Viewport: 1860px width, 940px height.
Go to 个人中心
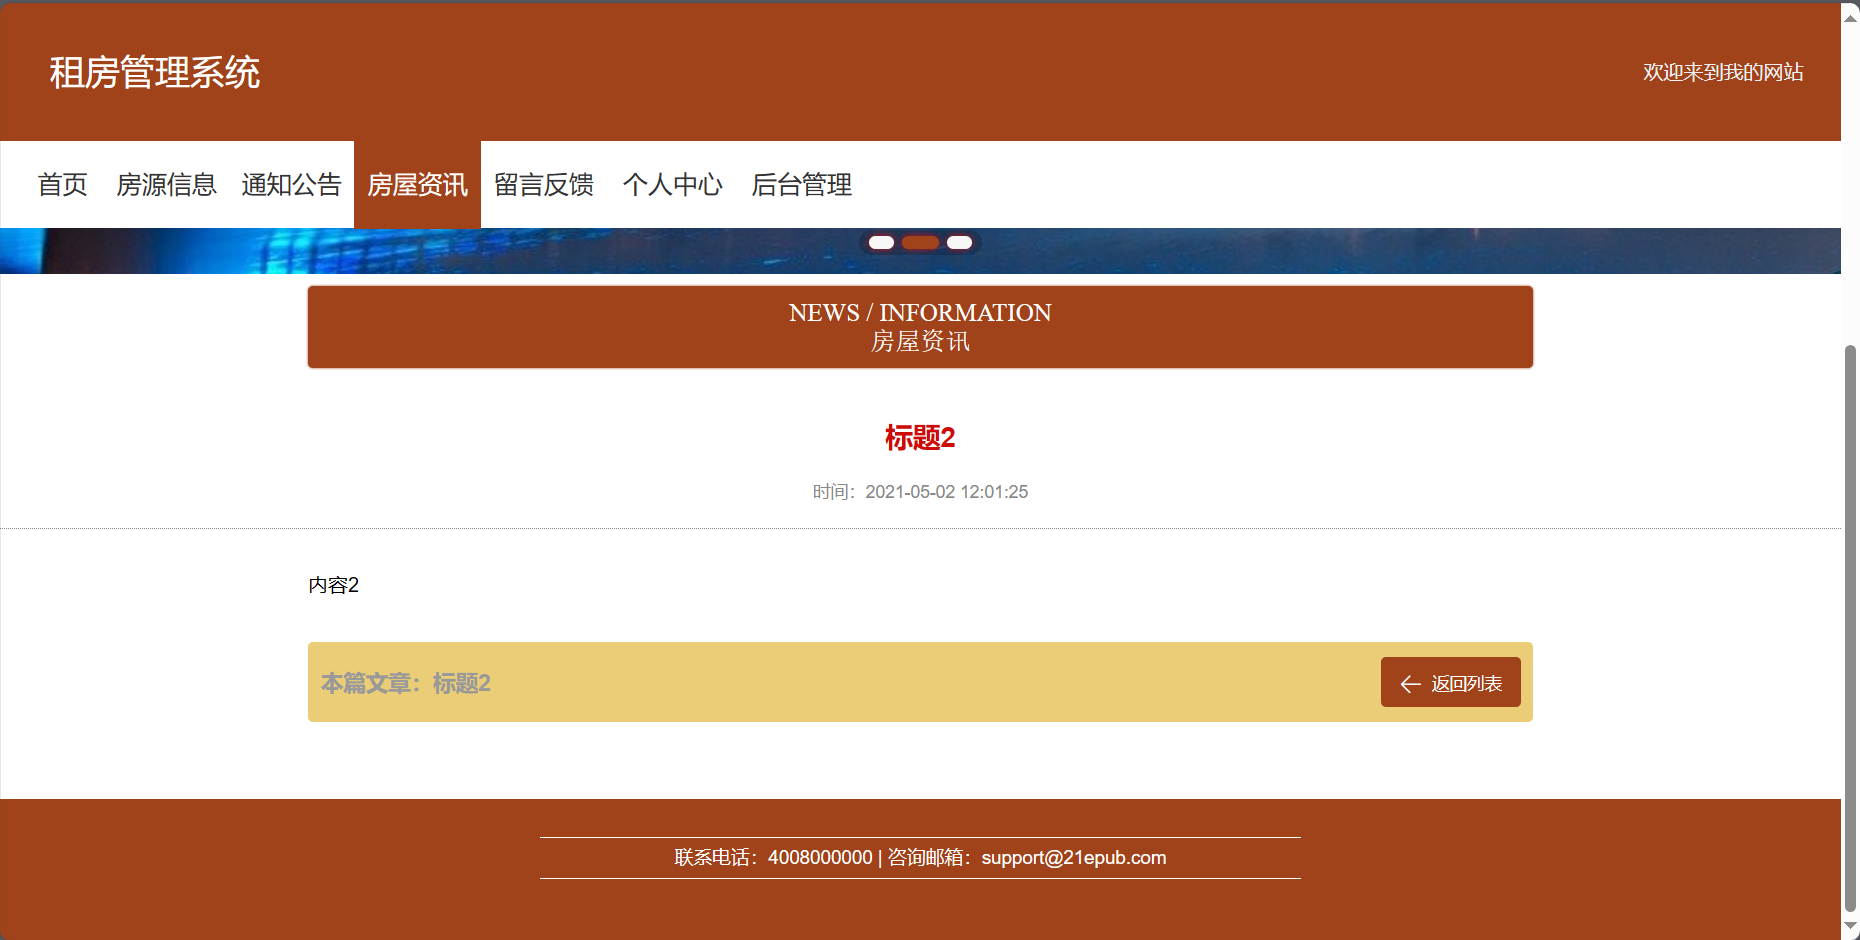pos(672,185)
